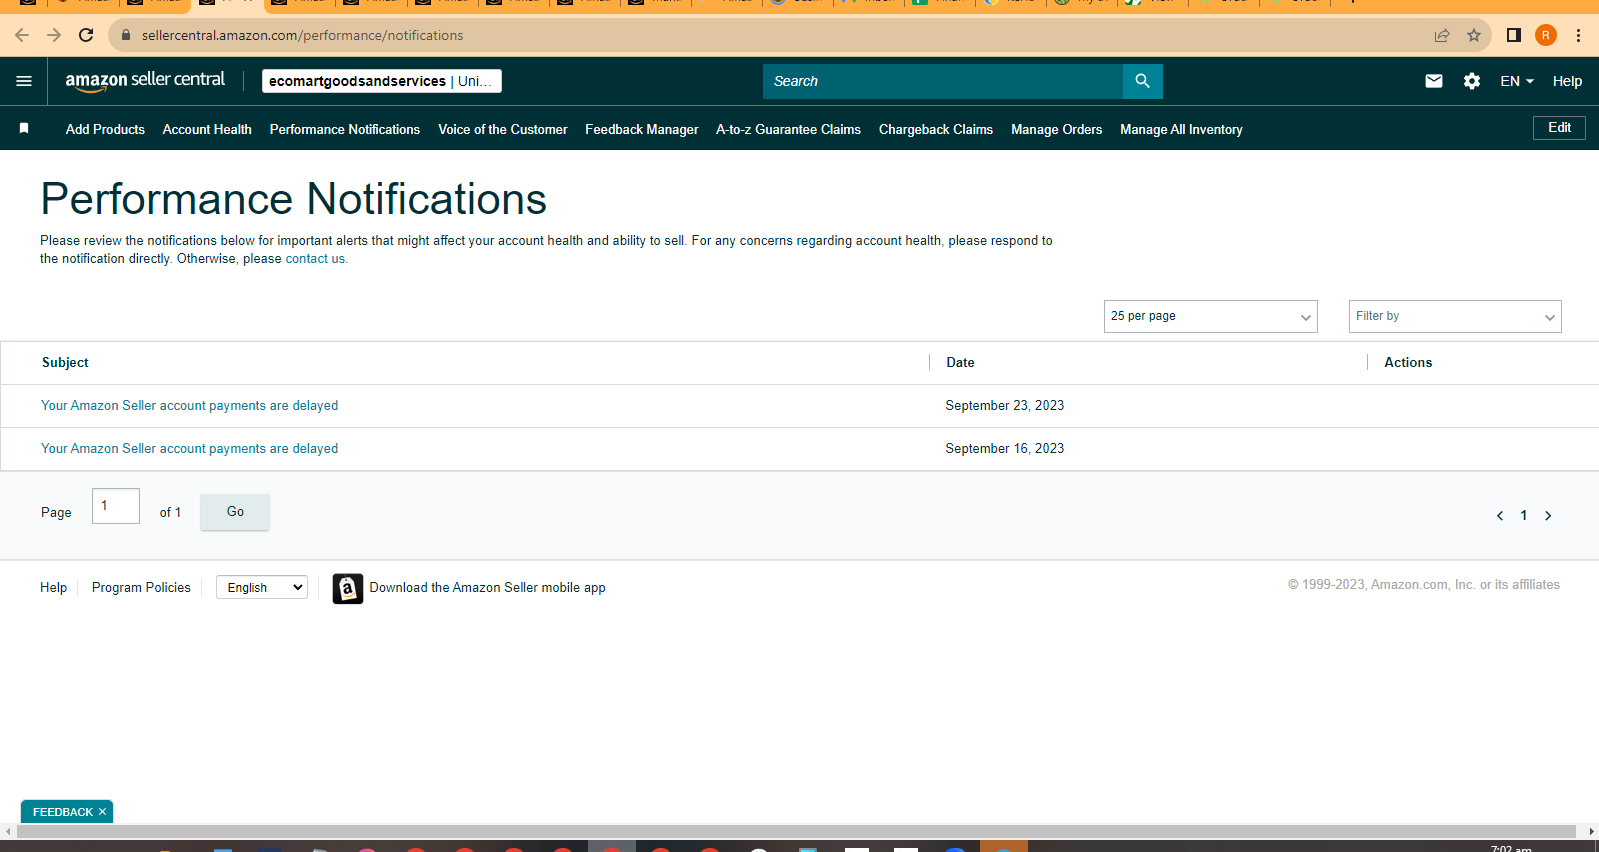Open September 23 delayed payments notification
The image size is (1599, 852).
[190, 406]
